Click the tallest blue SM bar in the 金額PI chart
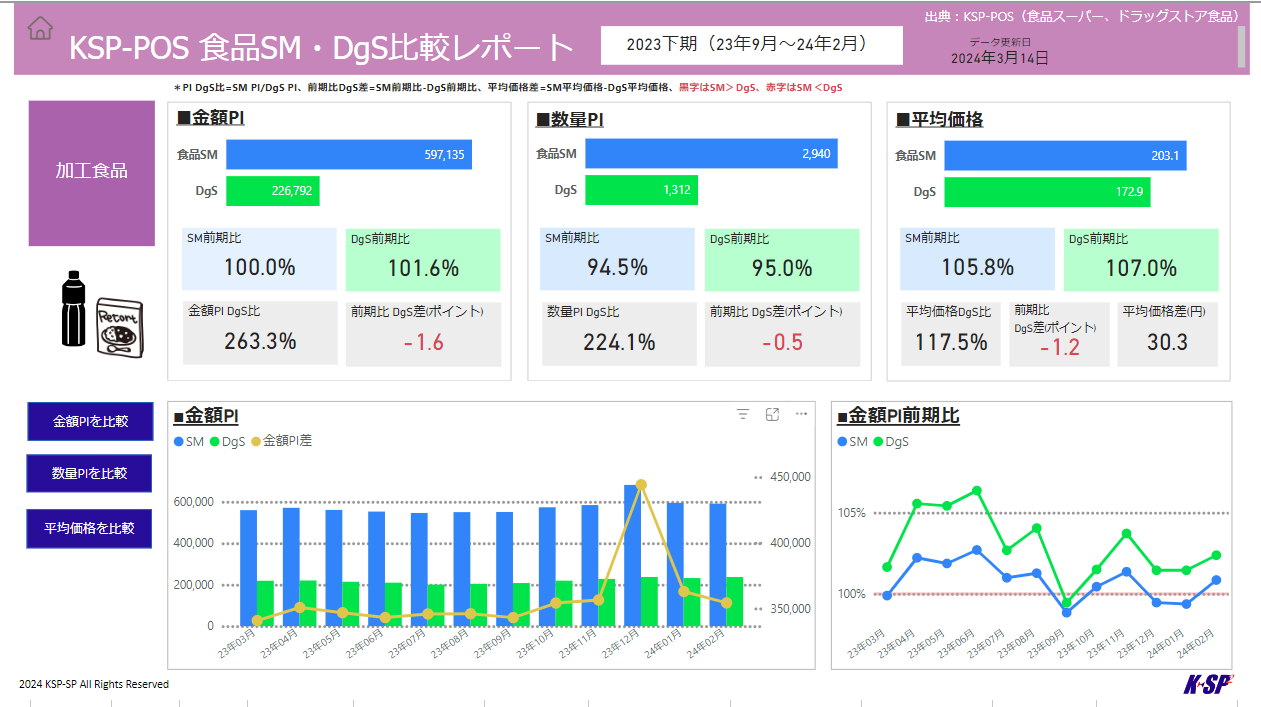 pyautogui.click(x=632, y=556)
